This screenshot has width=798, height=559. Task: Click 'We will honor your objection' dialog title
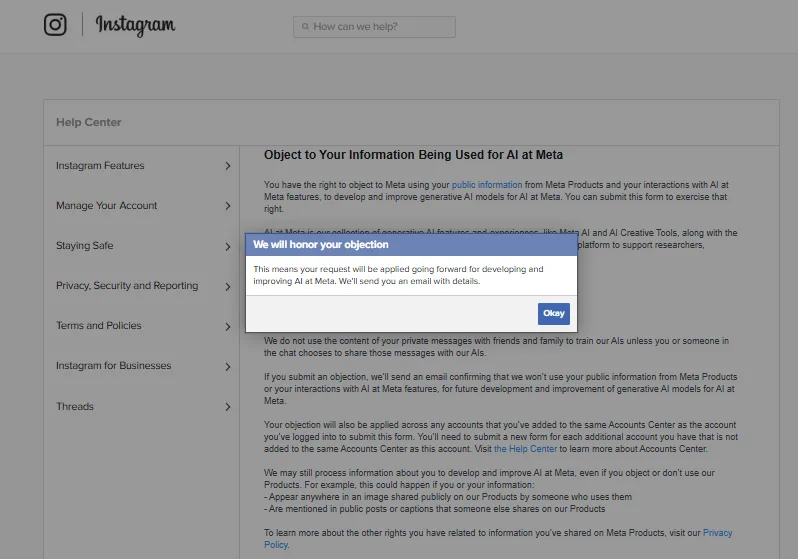[321, 244]
